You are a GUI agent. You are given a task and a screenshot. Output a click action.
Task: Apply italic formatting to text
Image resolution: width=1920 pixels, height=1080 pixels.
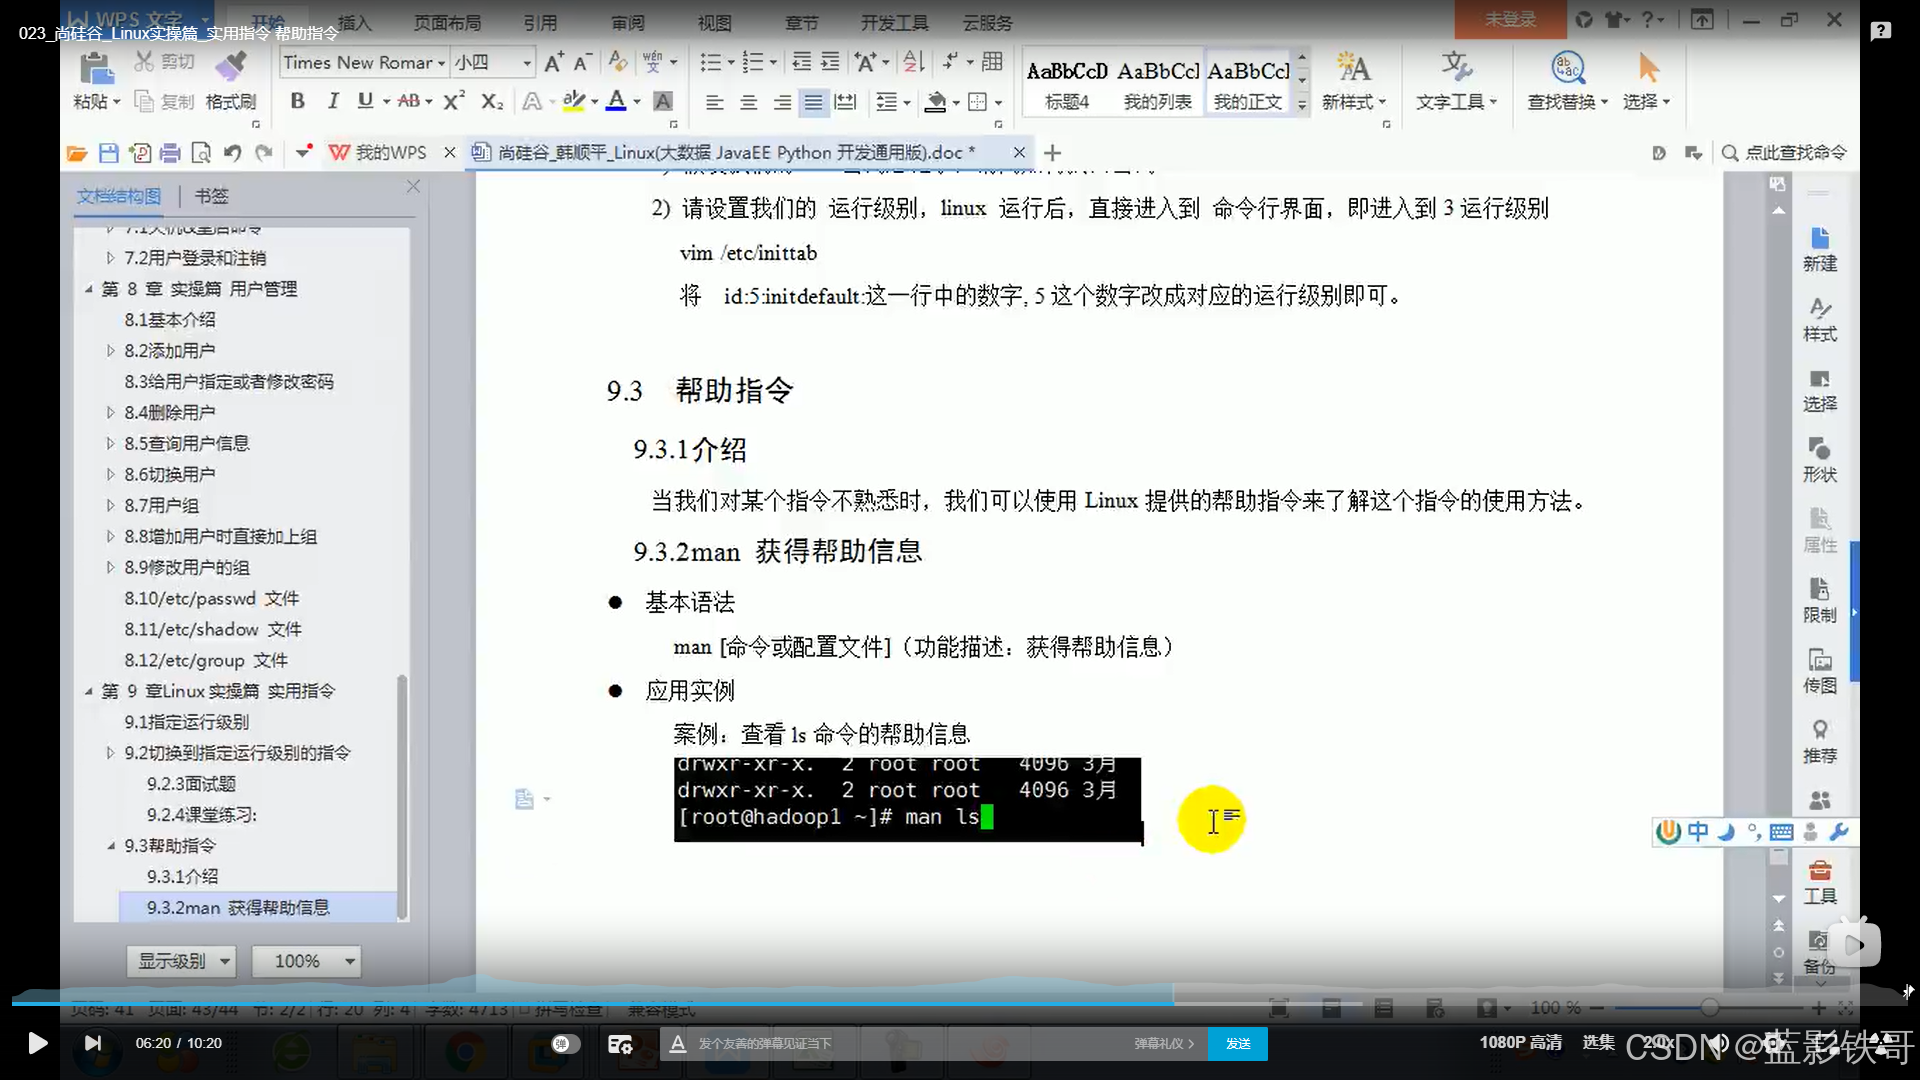click(x=333, y=101)
